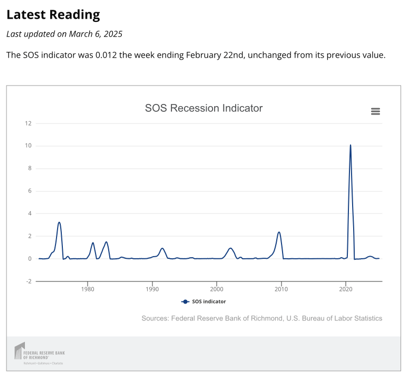Click the 2002 bump on the line
This screenshot has height=381, width=409.
230,248
